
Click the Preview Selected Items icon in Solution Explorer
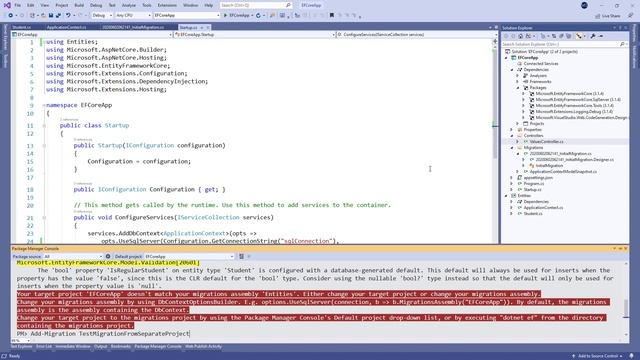point(601,36)
